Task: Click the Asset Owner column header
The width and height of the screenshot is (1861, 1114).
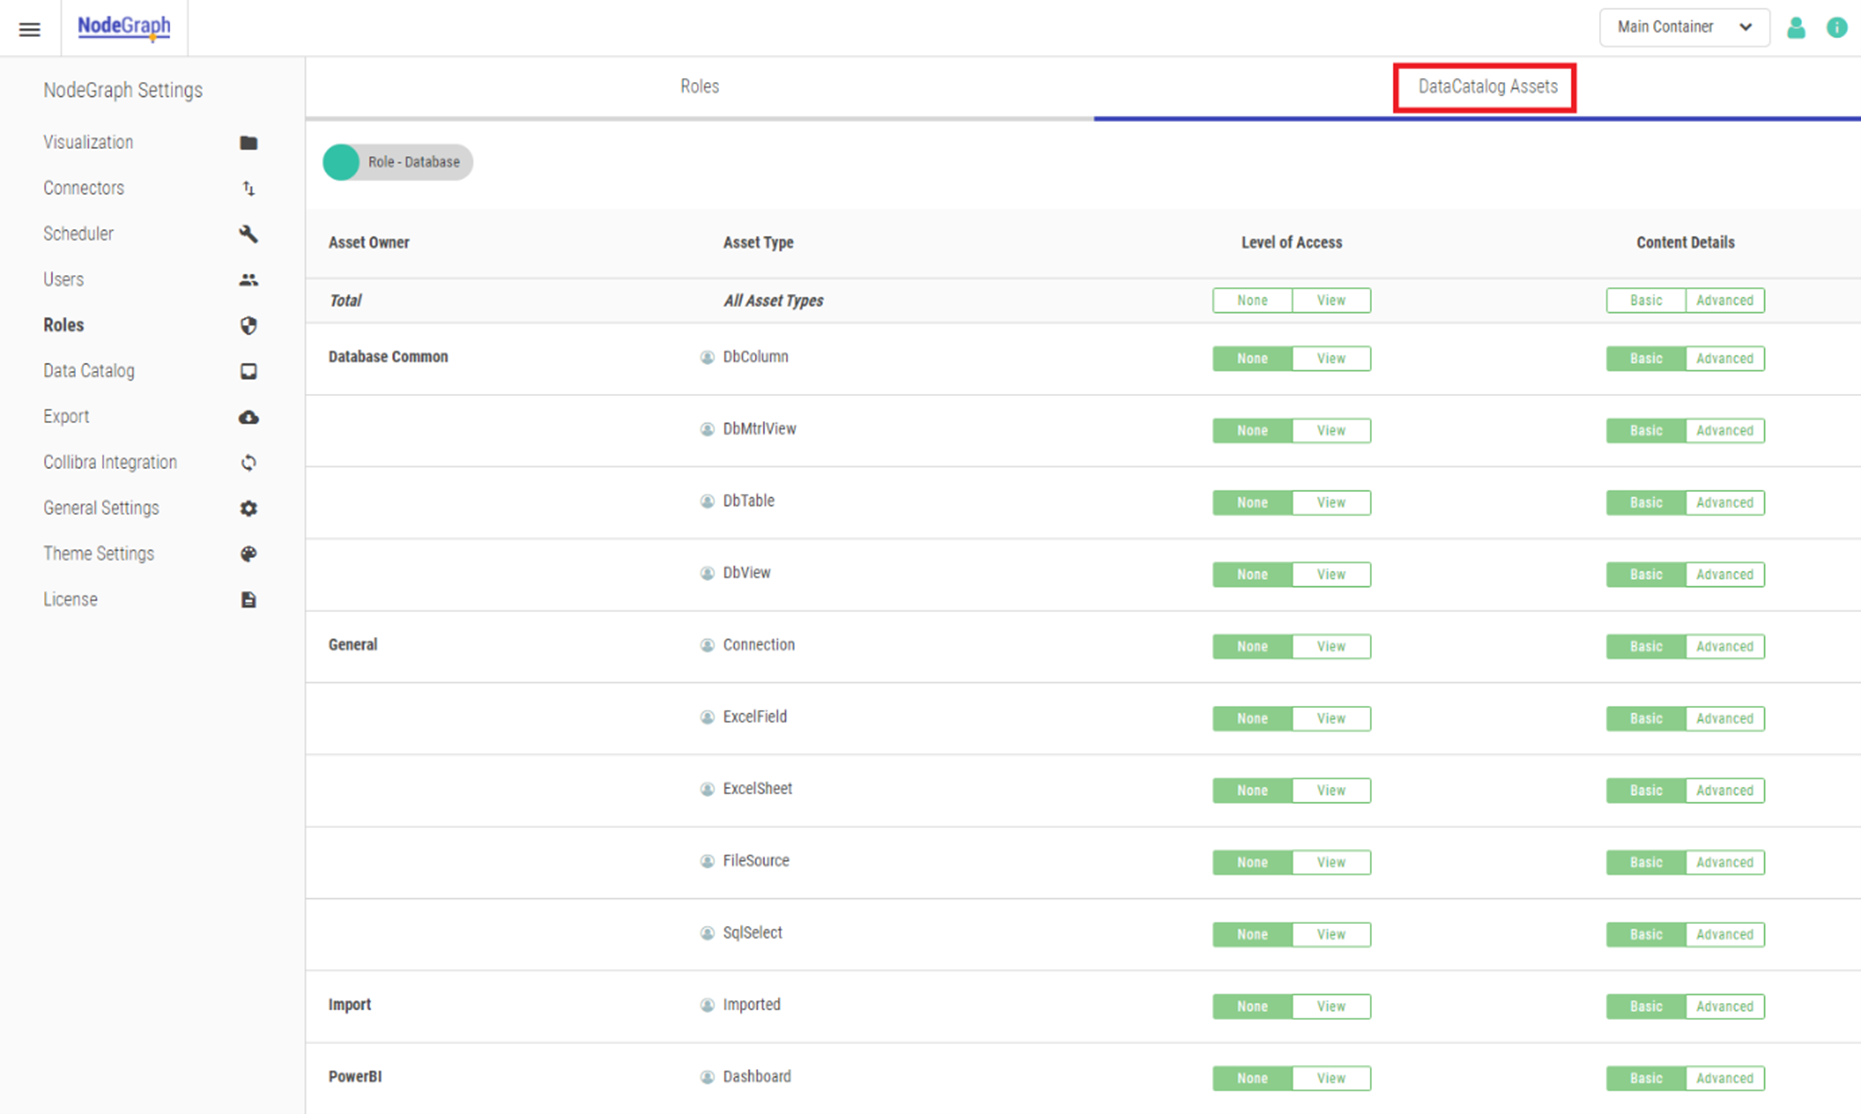Action: (369, 243)
